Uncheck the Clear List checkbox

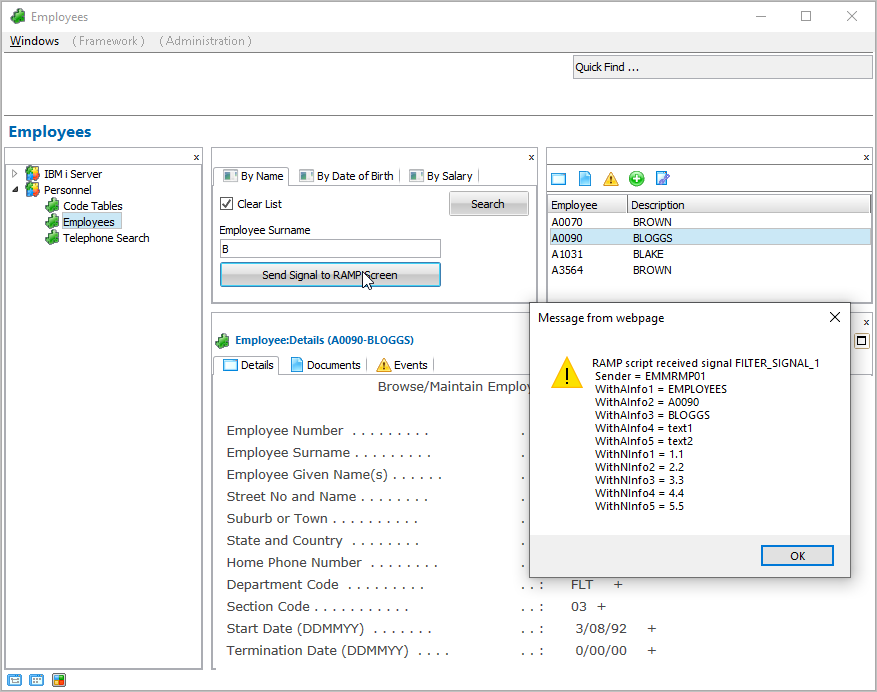click(x=227, y=204)
